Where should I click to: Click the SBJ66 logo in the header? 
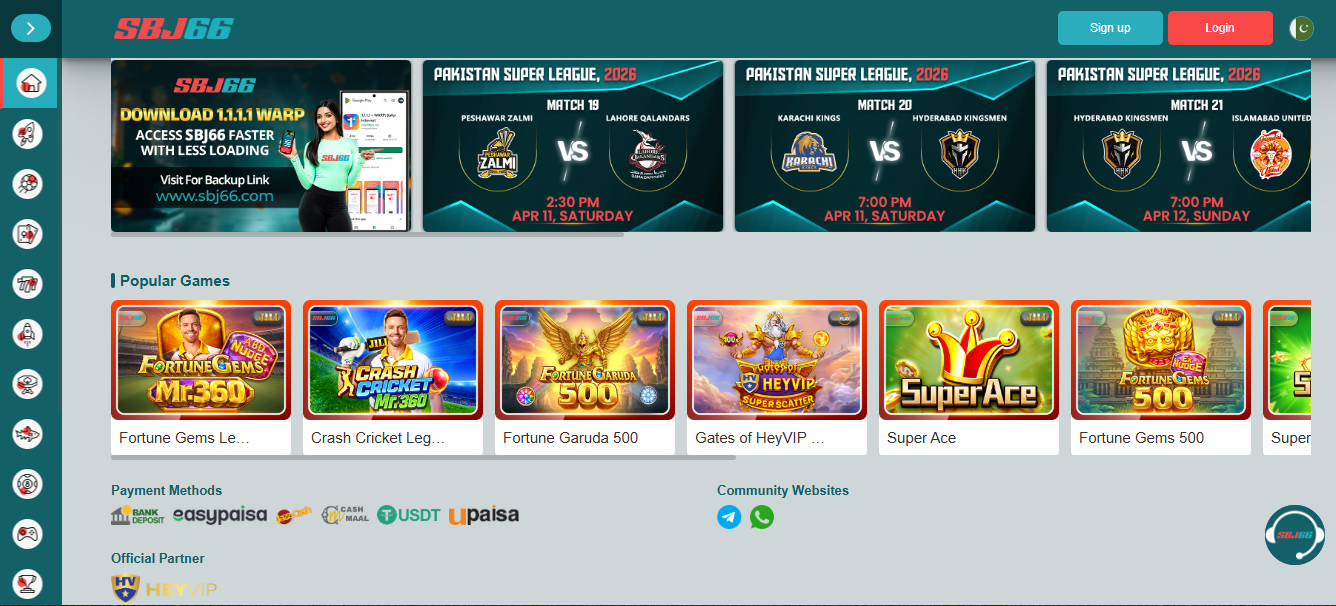[x=173, y=29]
